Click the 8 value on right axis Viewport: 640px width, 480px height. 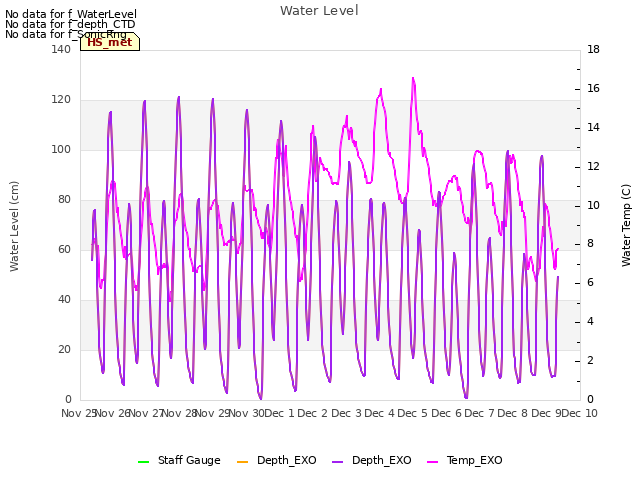pos(591,244)
